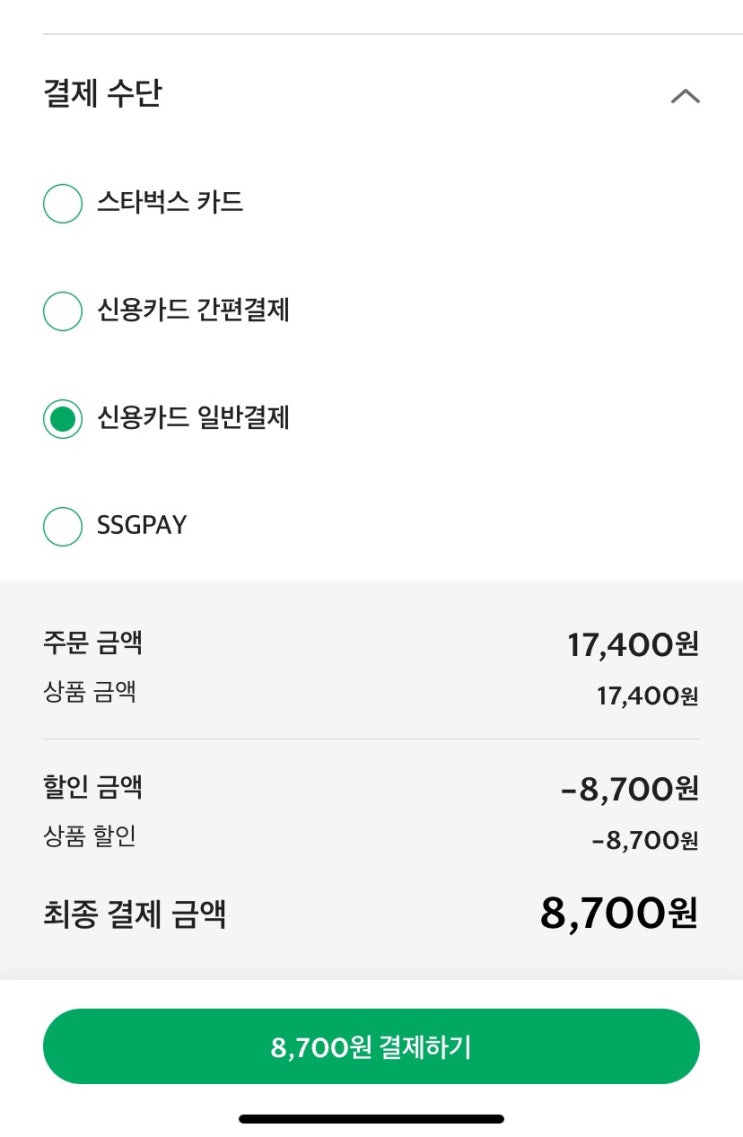Image resolution: width=743 pixels, height=1137 pixels.
Task: Collapse the 결제 수단 section chevron
Action: (685, 97)
